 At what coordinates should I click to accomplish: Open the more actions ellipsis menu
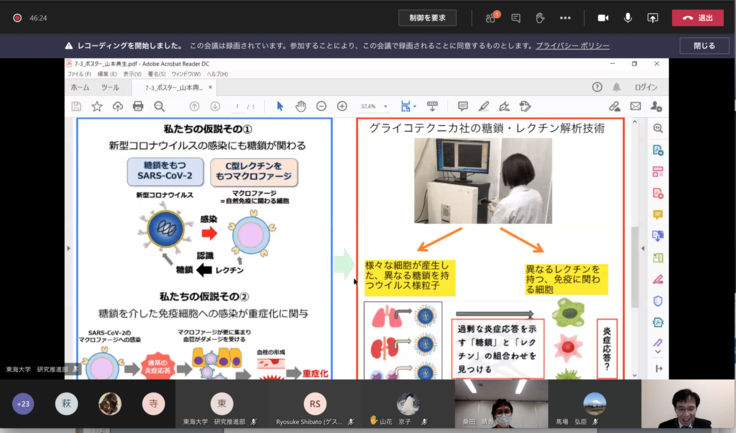[566, 18]
